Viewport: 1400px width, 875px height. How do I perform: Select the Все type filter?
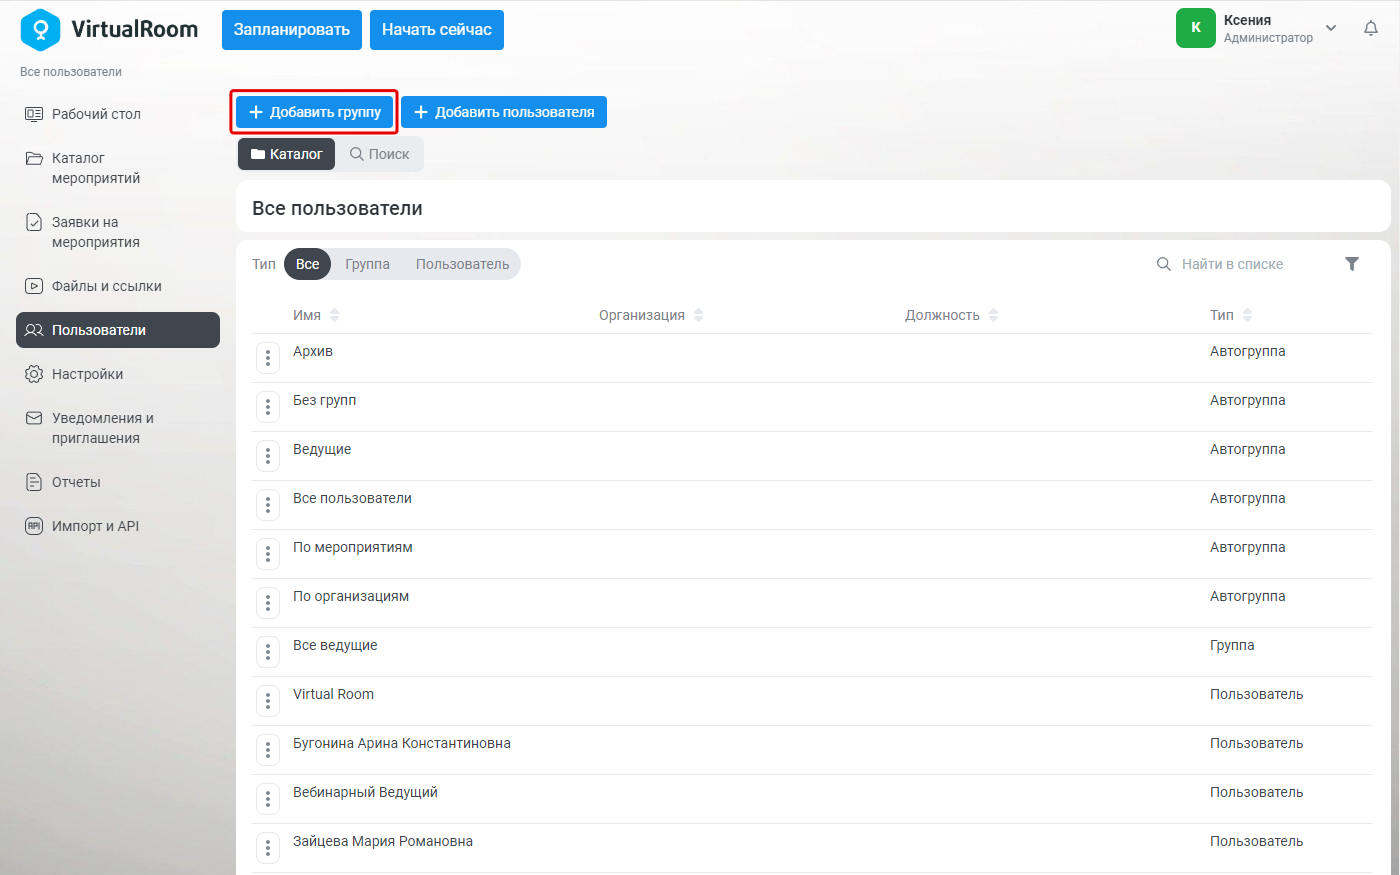point(308,264)
